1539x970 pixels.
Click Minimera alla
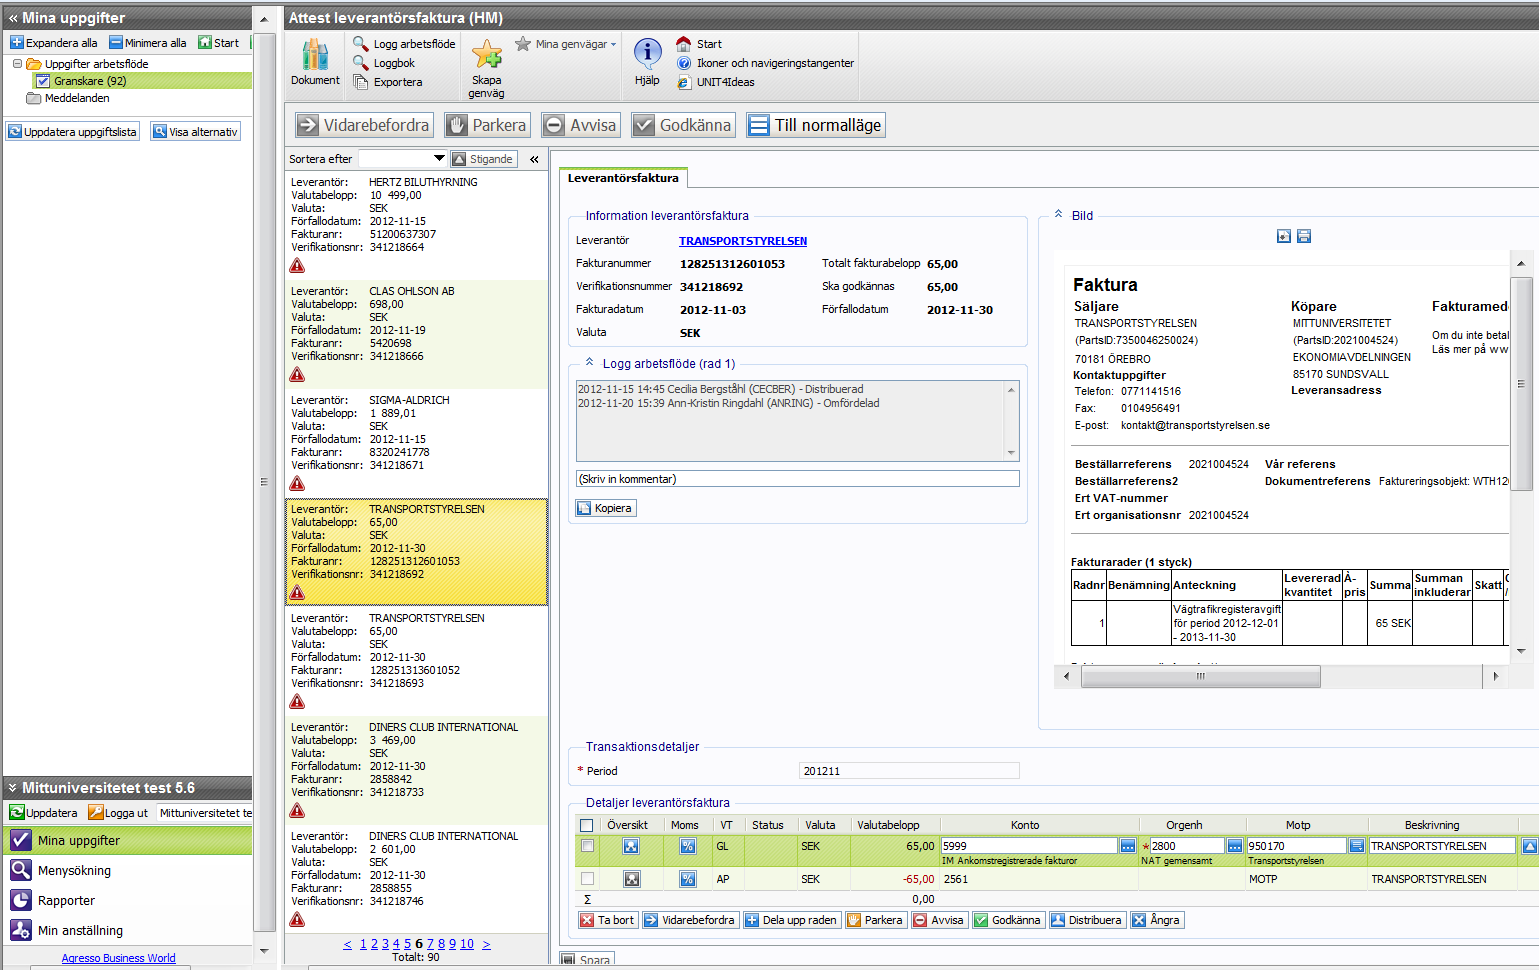(x=148, y=43)
